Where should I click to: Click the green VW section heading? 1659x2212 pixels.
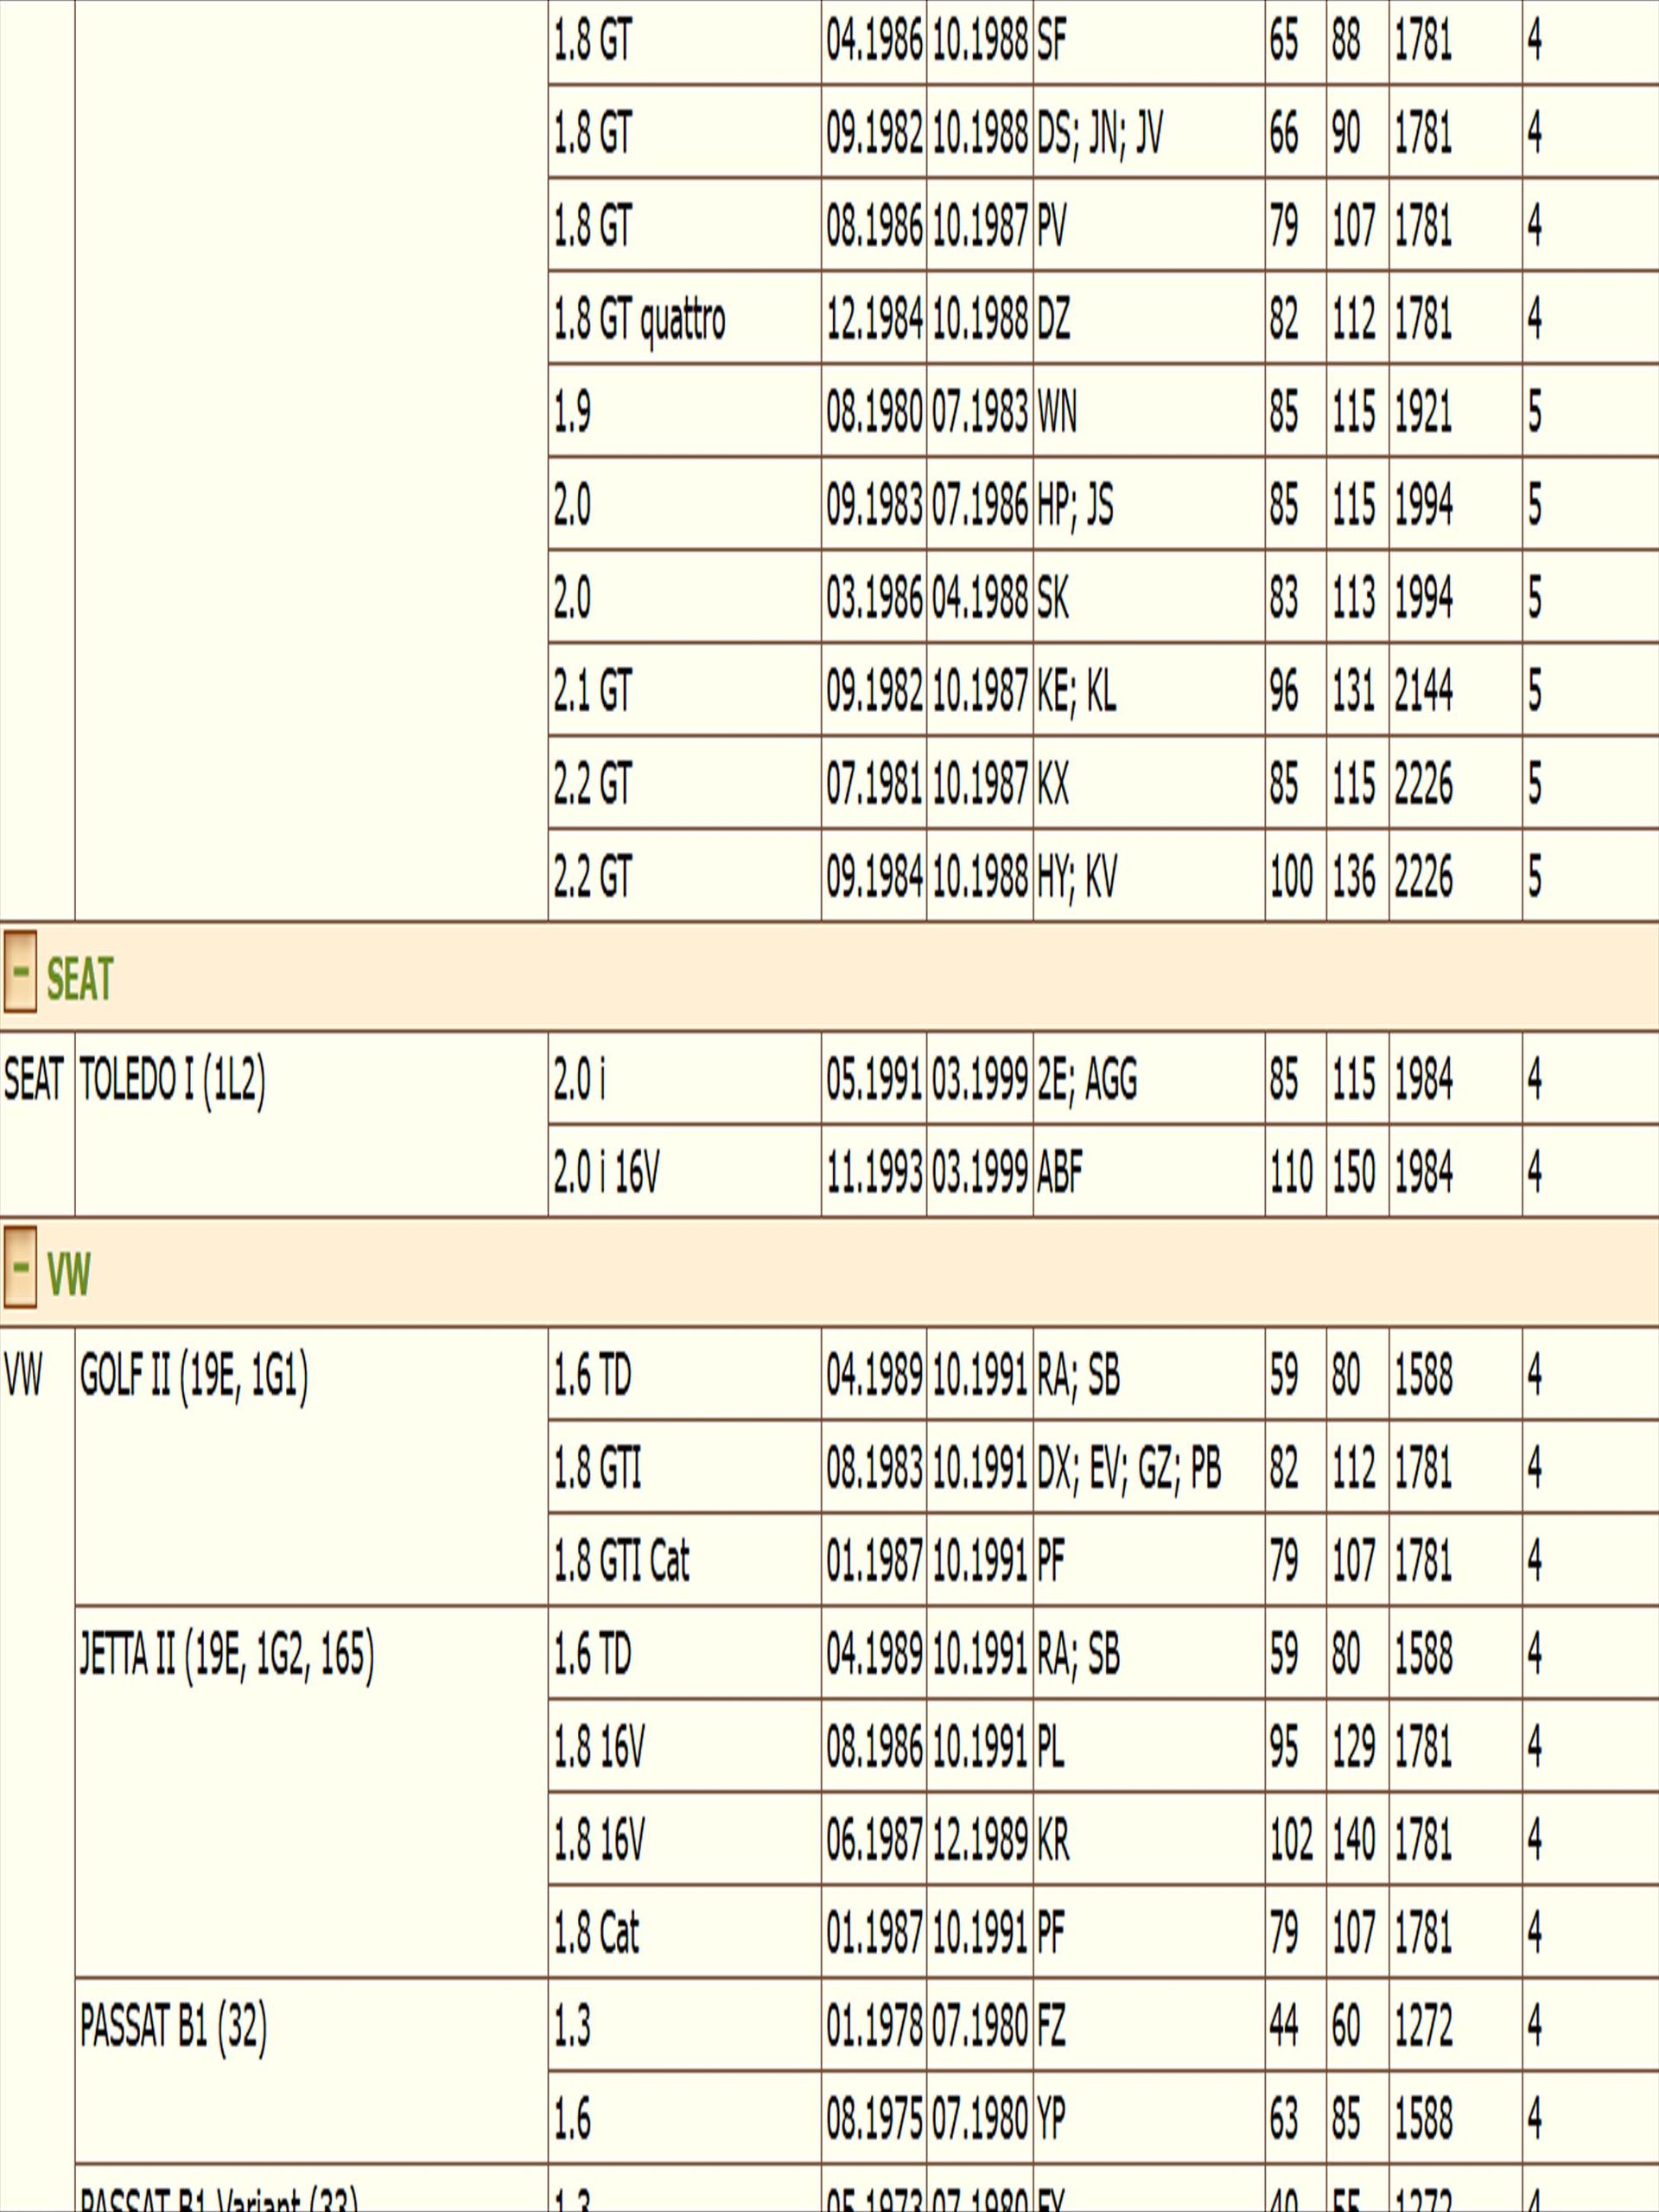(x=69, y=1273)
